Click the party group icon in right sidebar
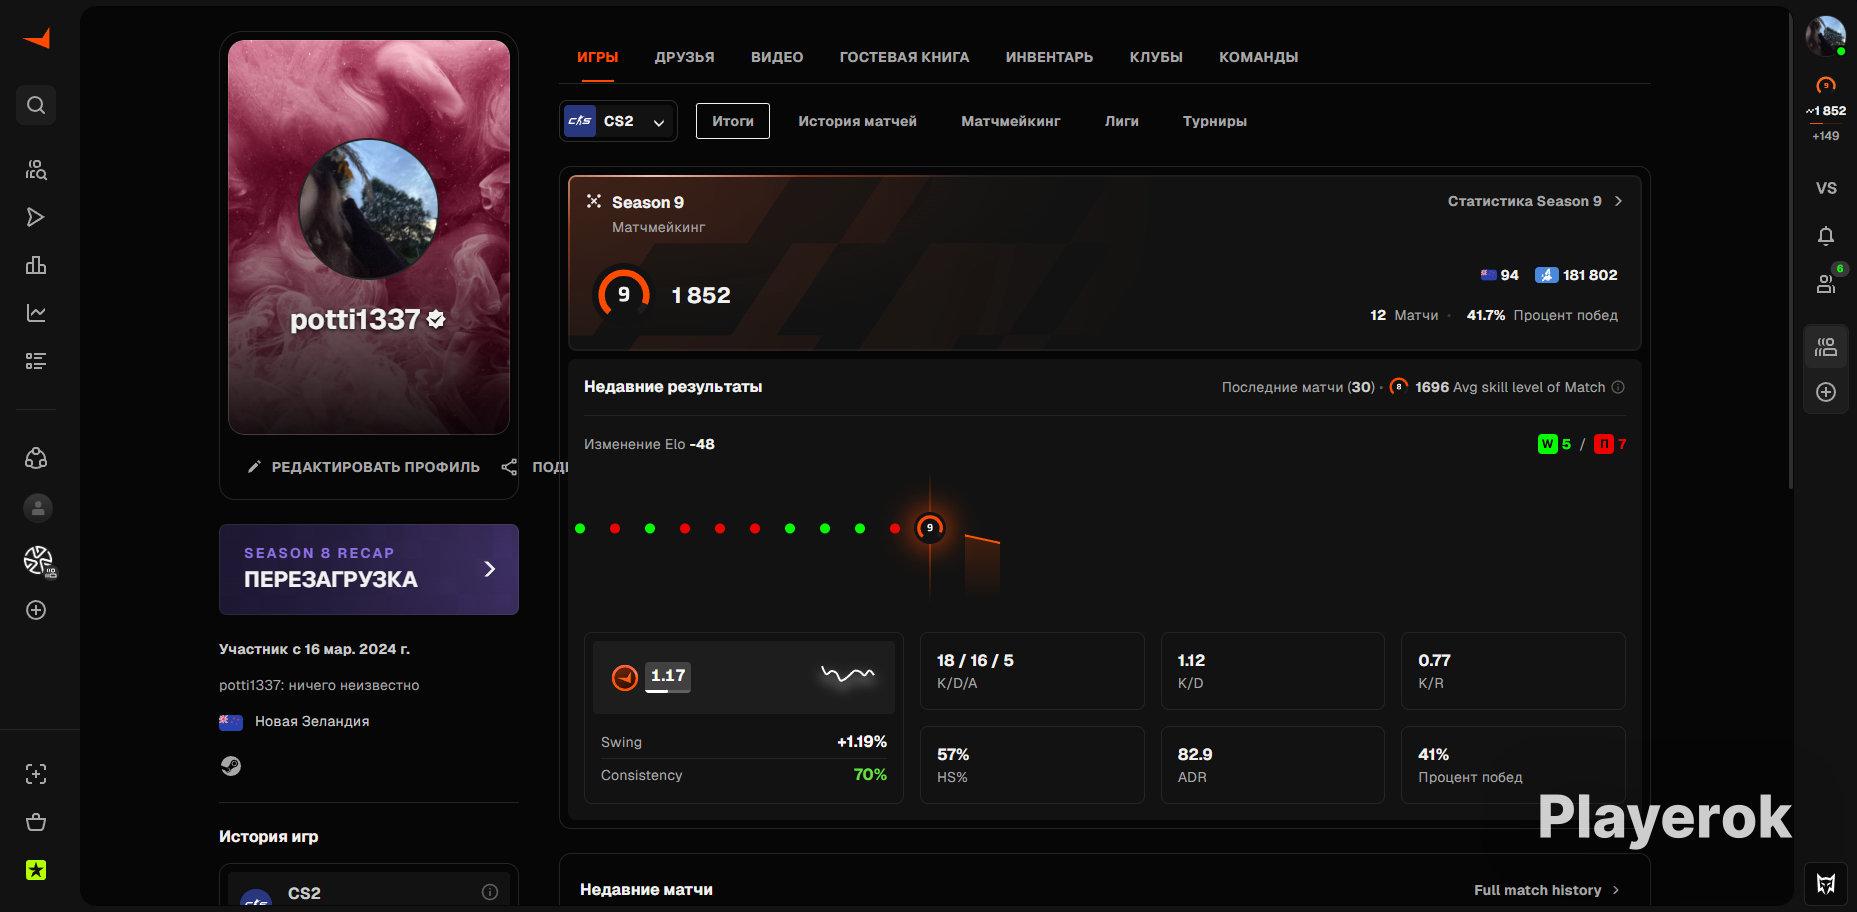Viewport: 1857px width, 912px height. pos(1826,347)
